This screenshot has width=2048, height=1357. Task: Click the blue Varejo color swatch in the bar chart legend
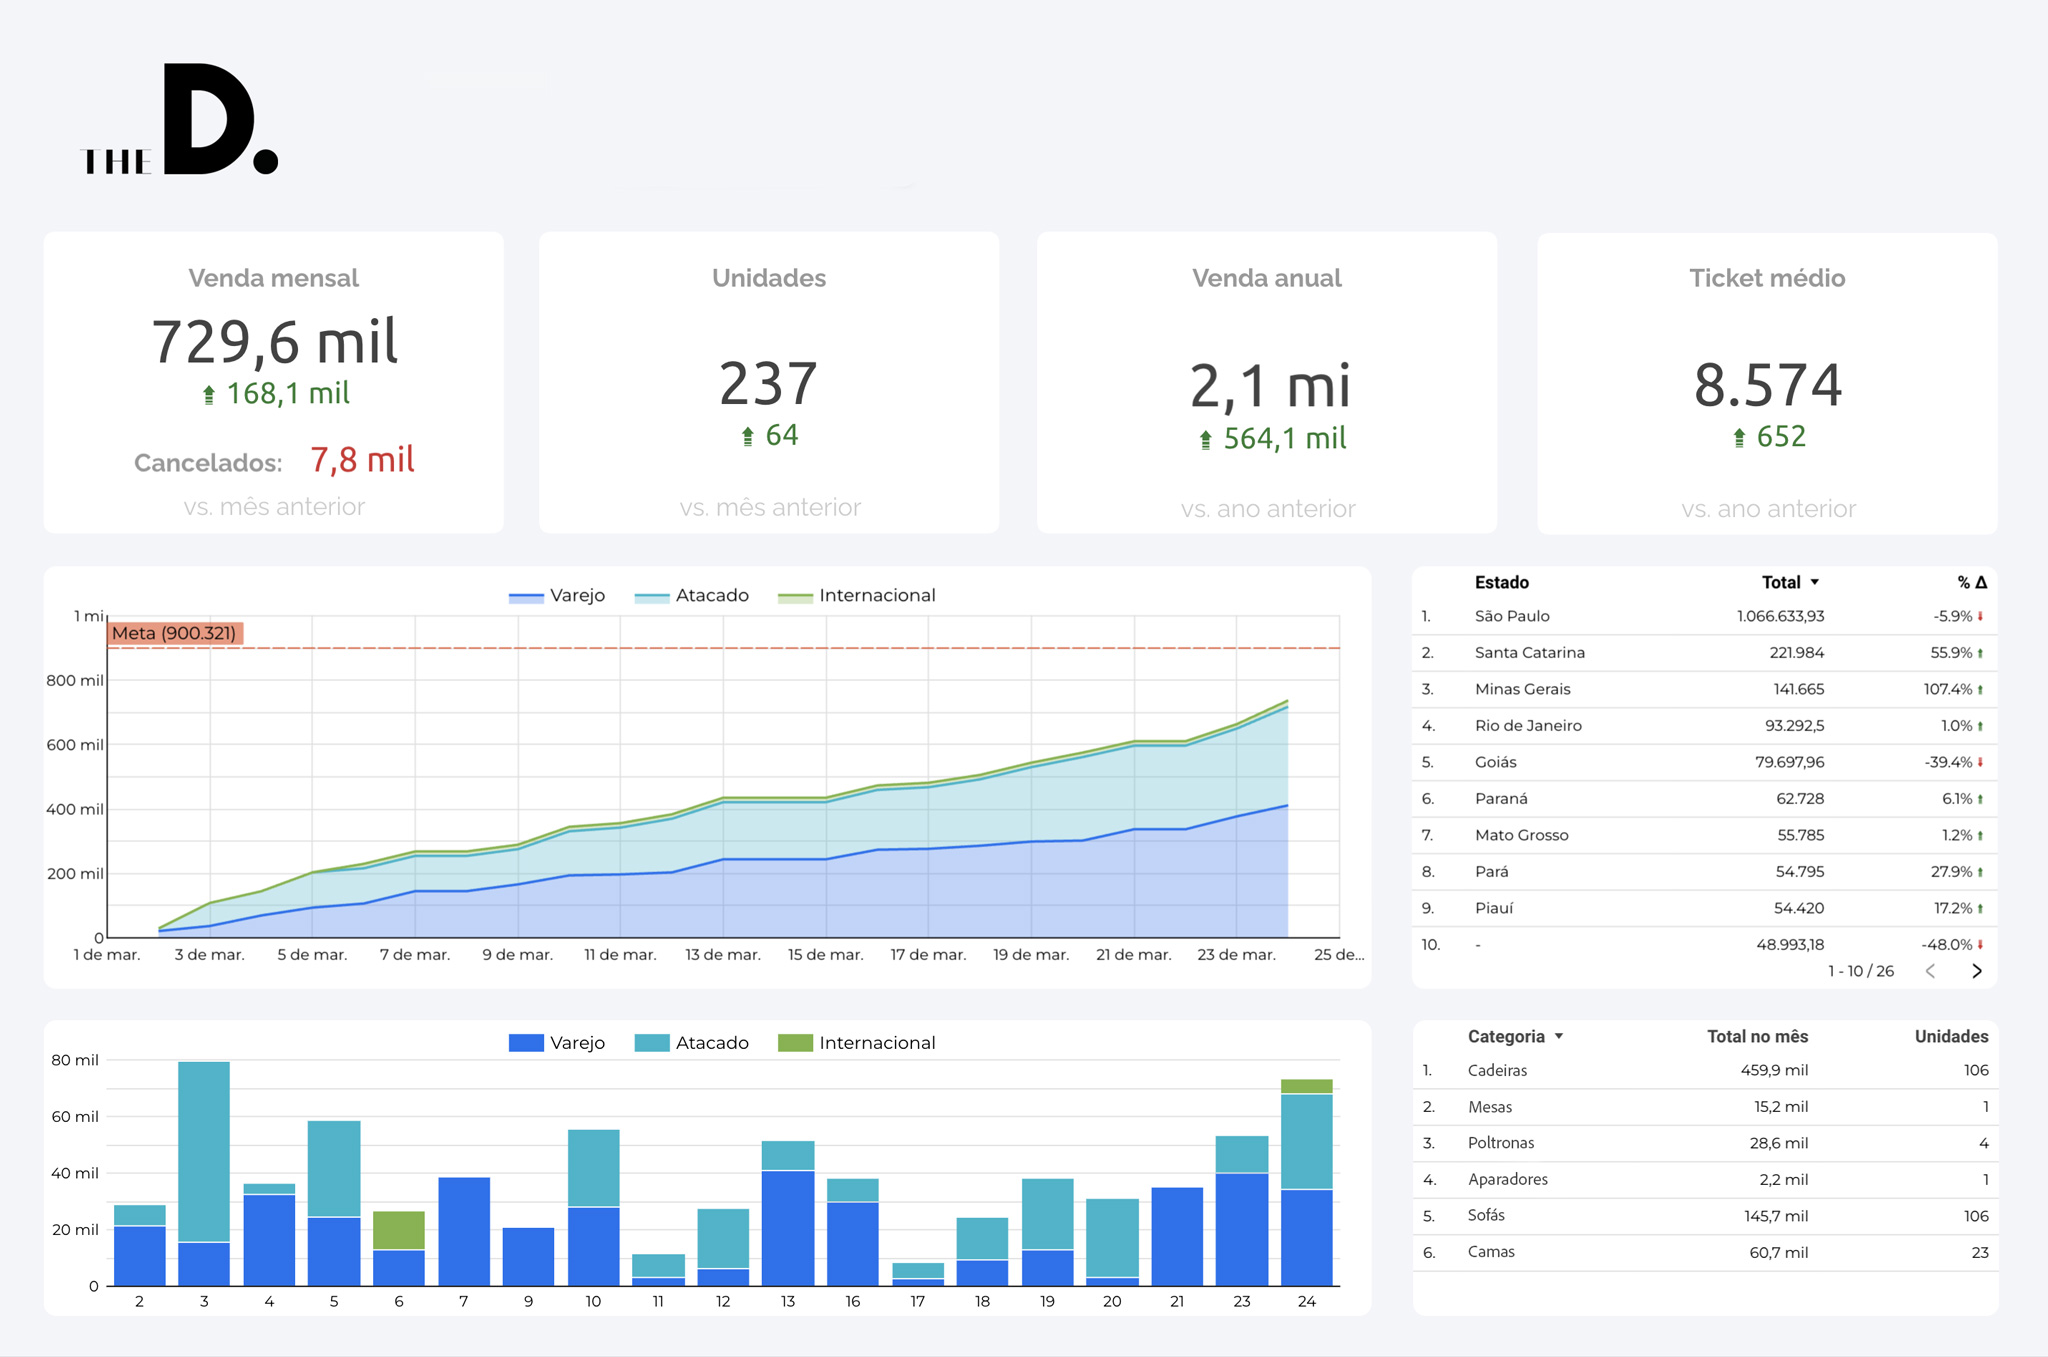(527, 1042)
